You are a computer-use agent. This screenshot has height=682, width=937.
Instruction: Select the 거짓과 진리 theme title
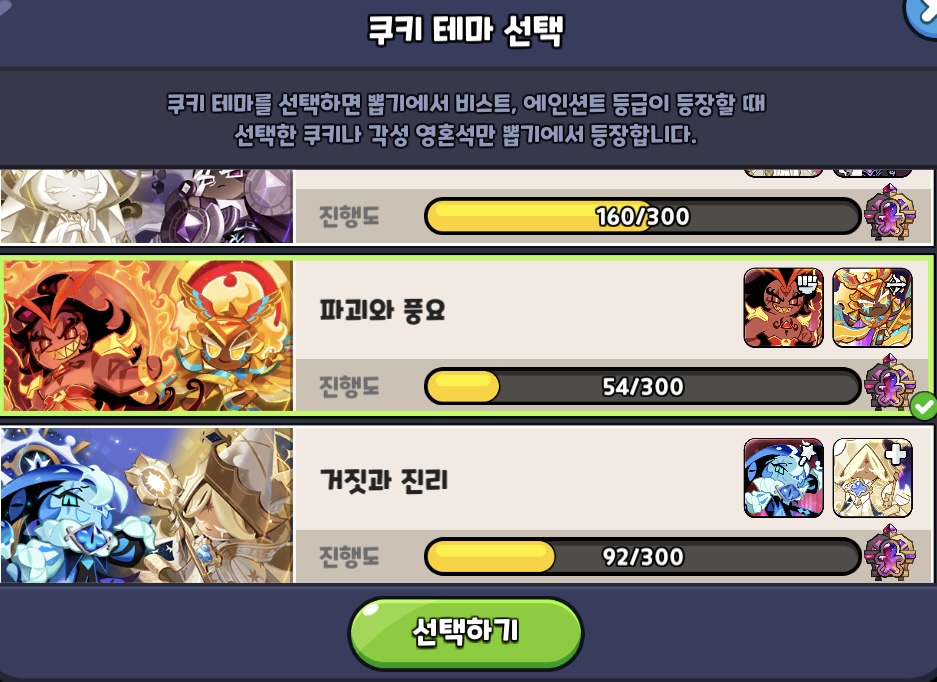pos(384,479)
